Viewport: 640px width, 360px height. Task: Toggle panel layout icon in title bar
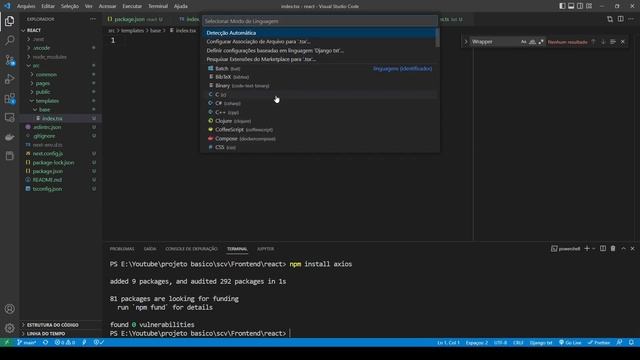(x=571, y=6)
